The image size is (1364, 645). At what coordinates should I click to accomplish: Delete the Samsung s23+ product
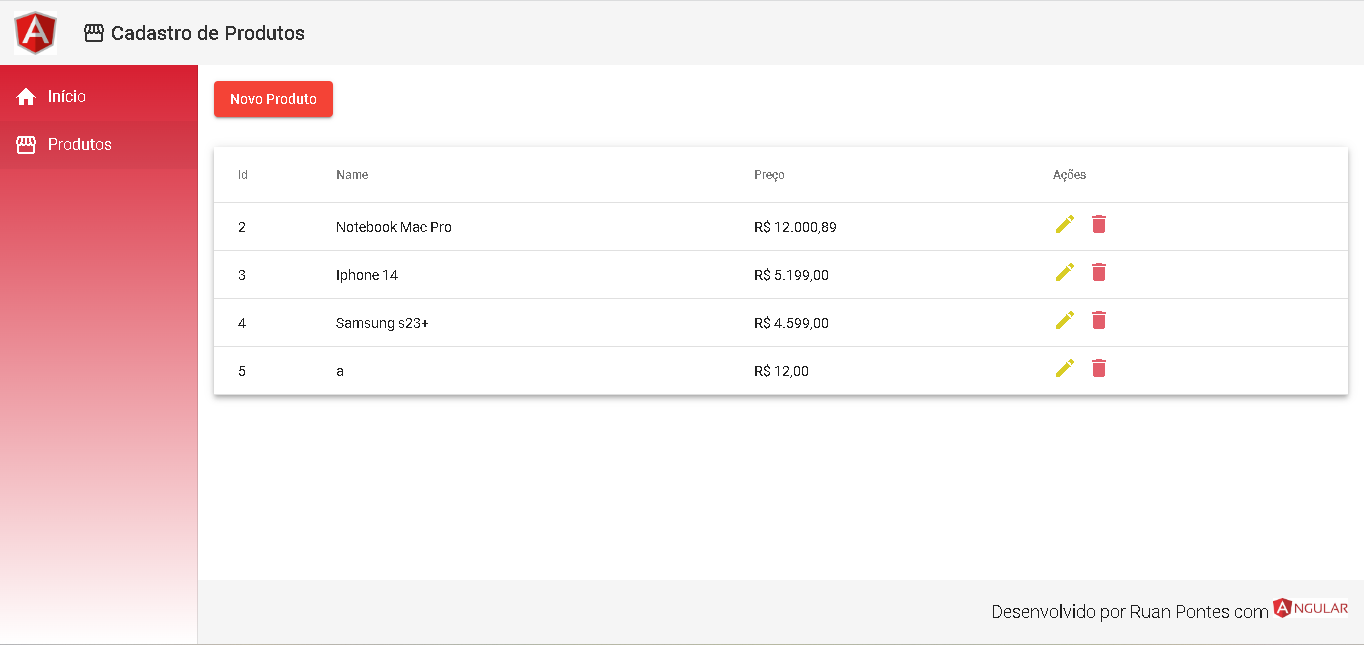[1099, 320]
